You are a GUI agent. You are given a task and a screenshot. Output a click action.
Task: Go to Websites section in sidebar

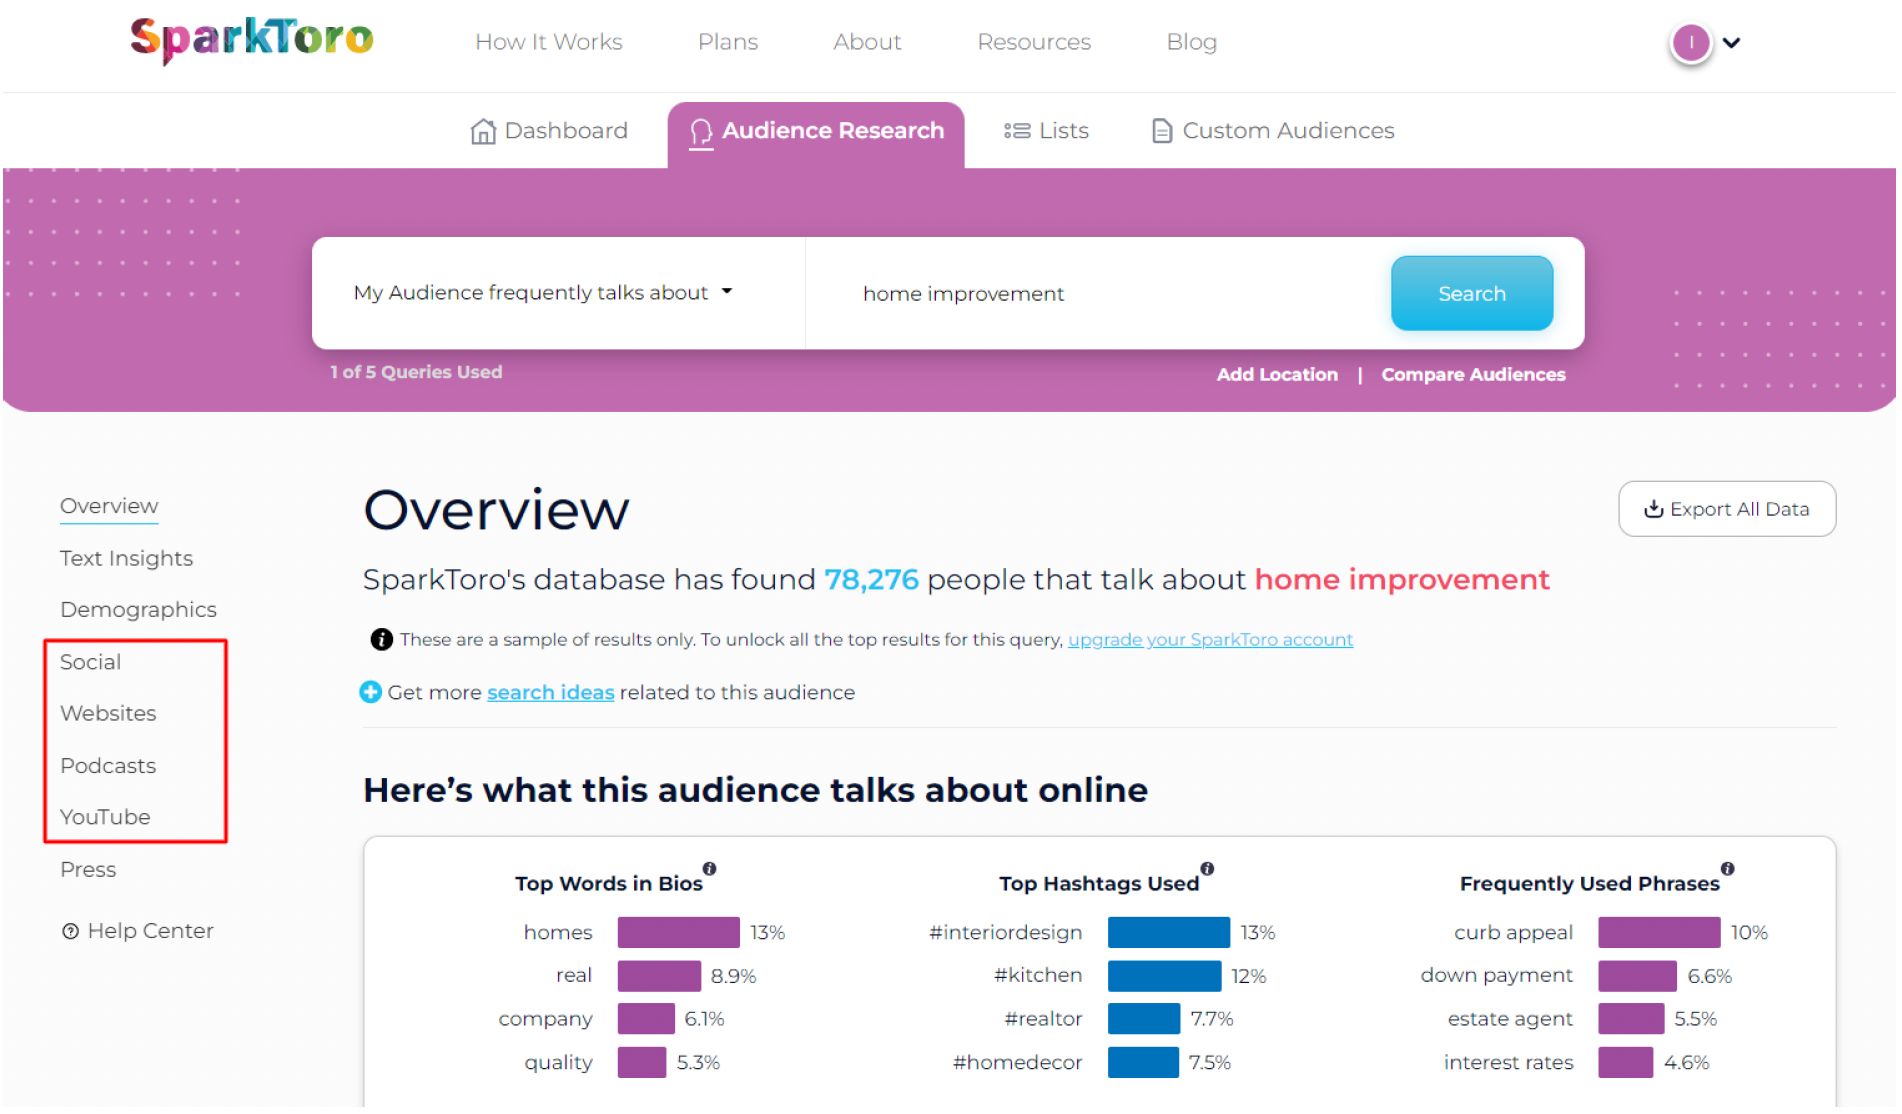point(108,714)
